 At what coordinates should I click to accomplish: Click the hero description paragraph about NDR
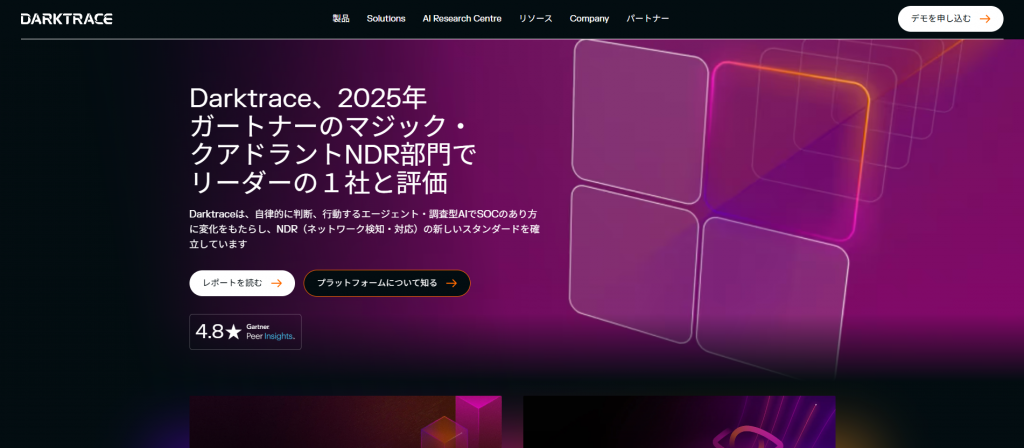pos(364,229)
